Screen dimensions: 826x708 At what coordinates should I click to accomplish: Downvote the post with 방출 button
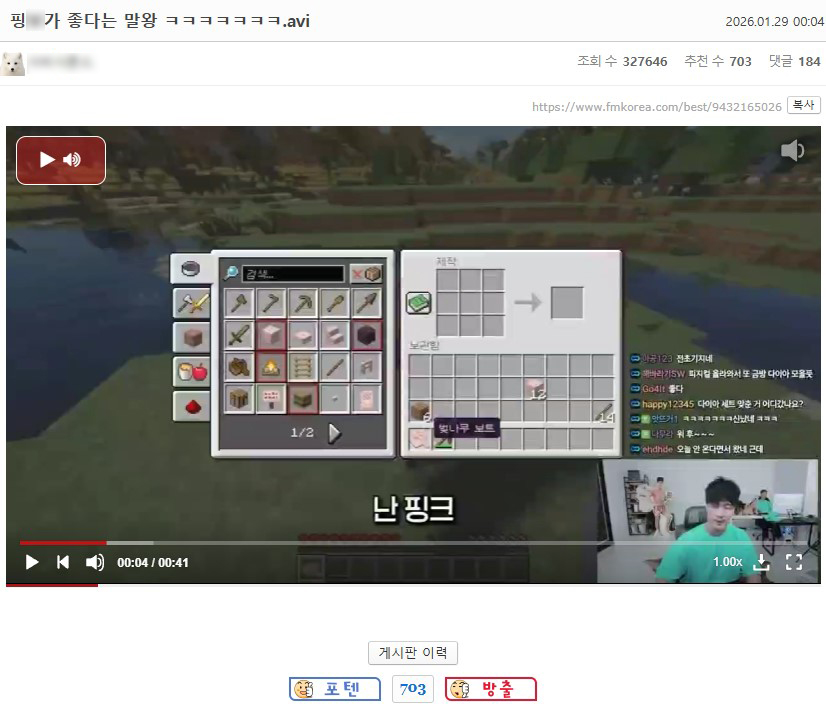491,689
